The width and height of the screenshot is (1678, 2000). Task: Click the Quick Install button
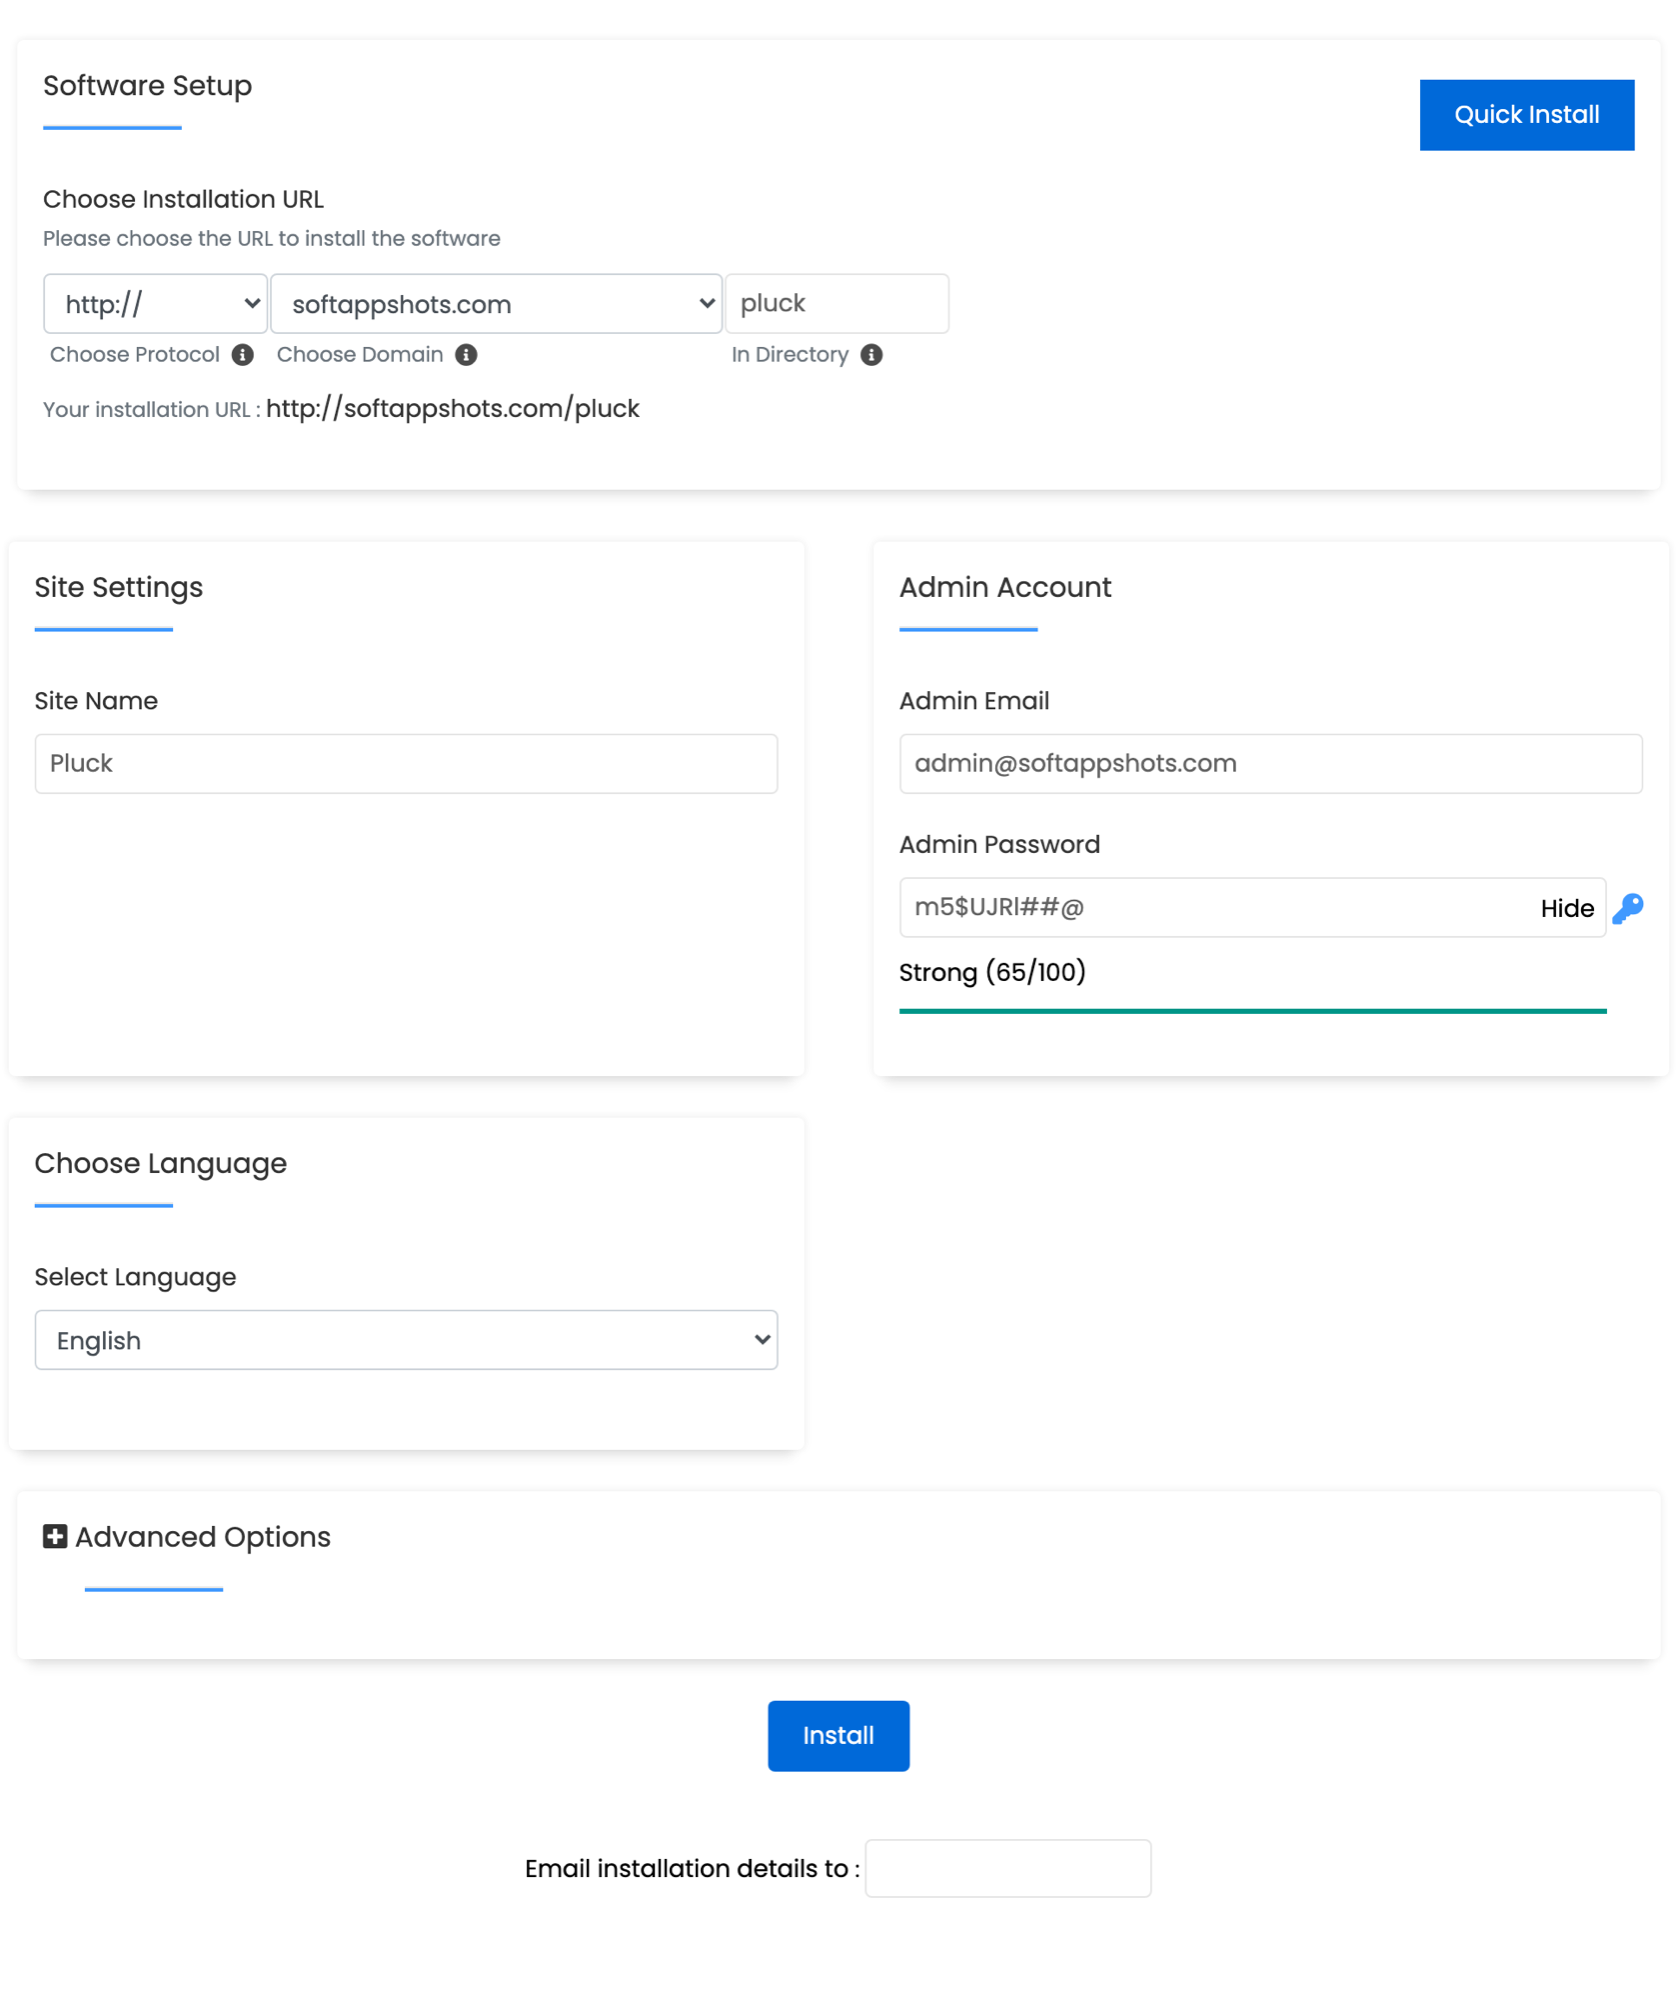click(1526, 114)
